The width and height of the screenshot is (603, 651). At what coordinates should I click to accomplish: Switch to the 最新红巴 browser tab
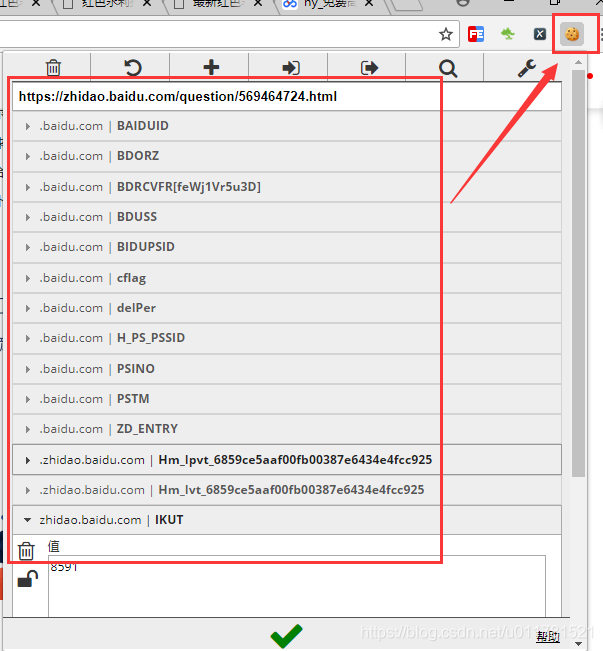(x=216, y=5)
